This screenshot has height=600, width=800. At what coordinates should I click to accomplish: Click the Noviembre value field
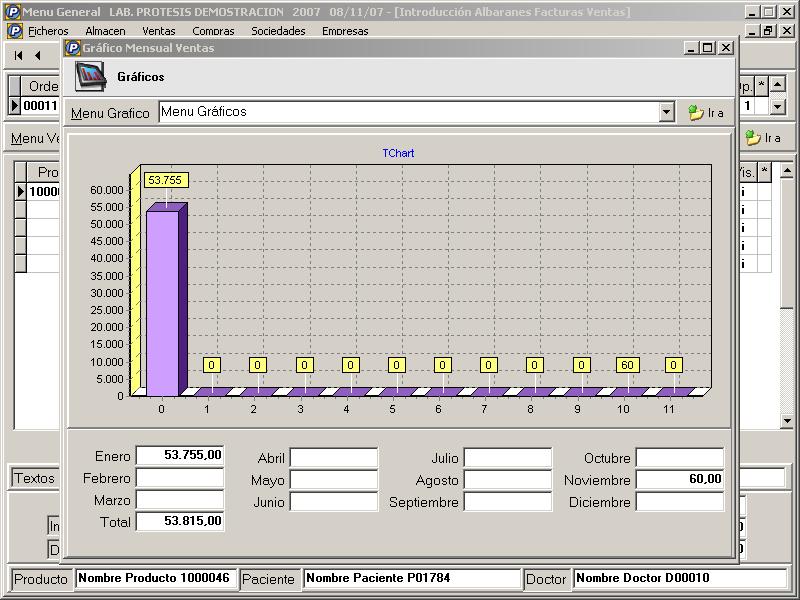[680, 480]
